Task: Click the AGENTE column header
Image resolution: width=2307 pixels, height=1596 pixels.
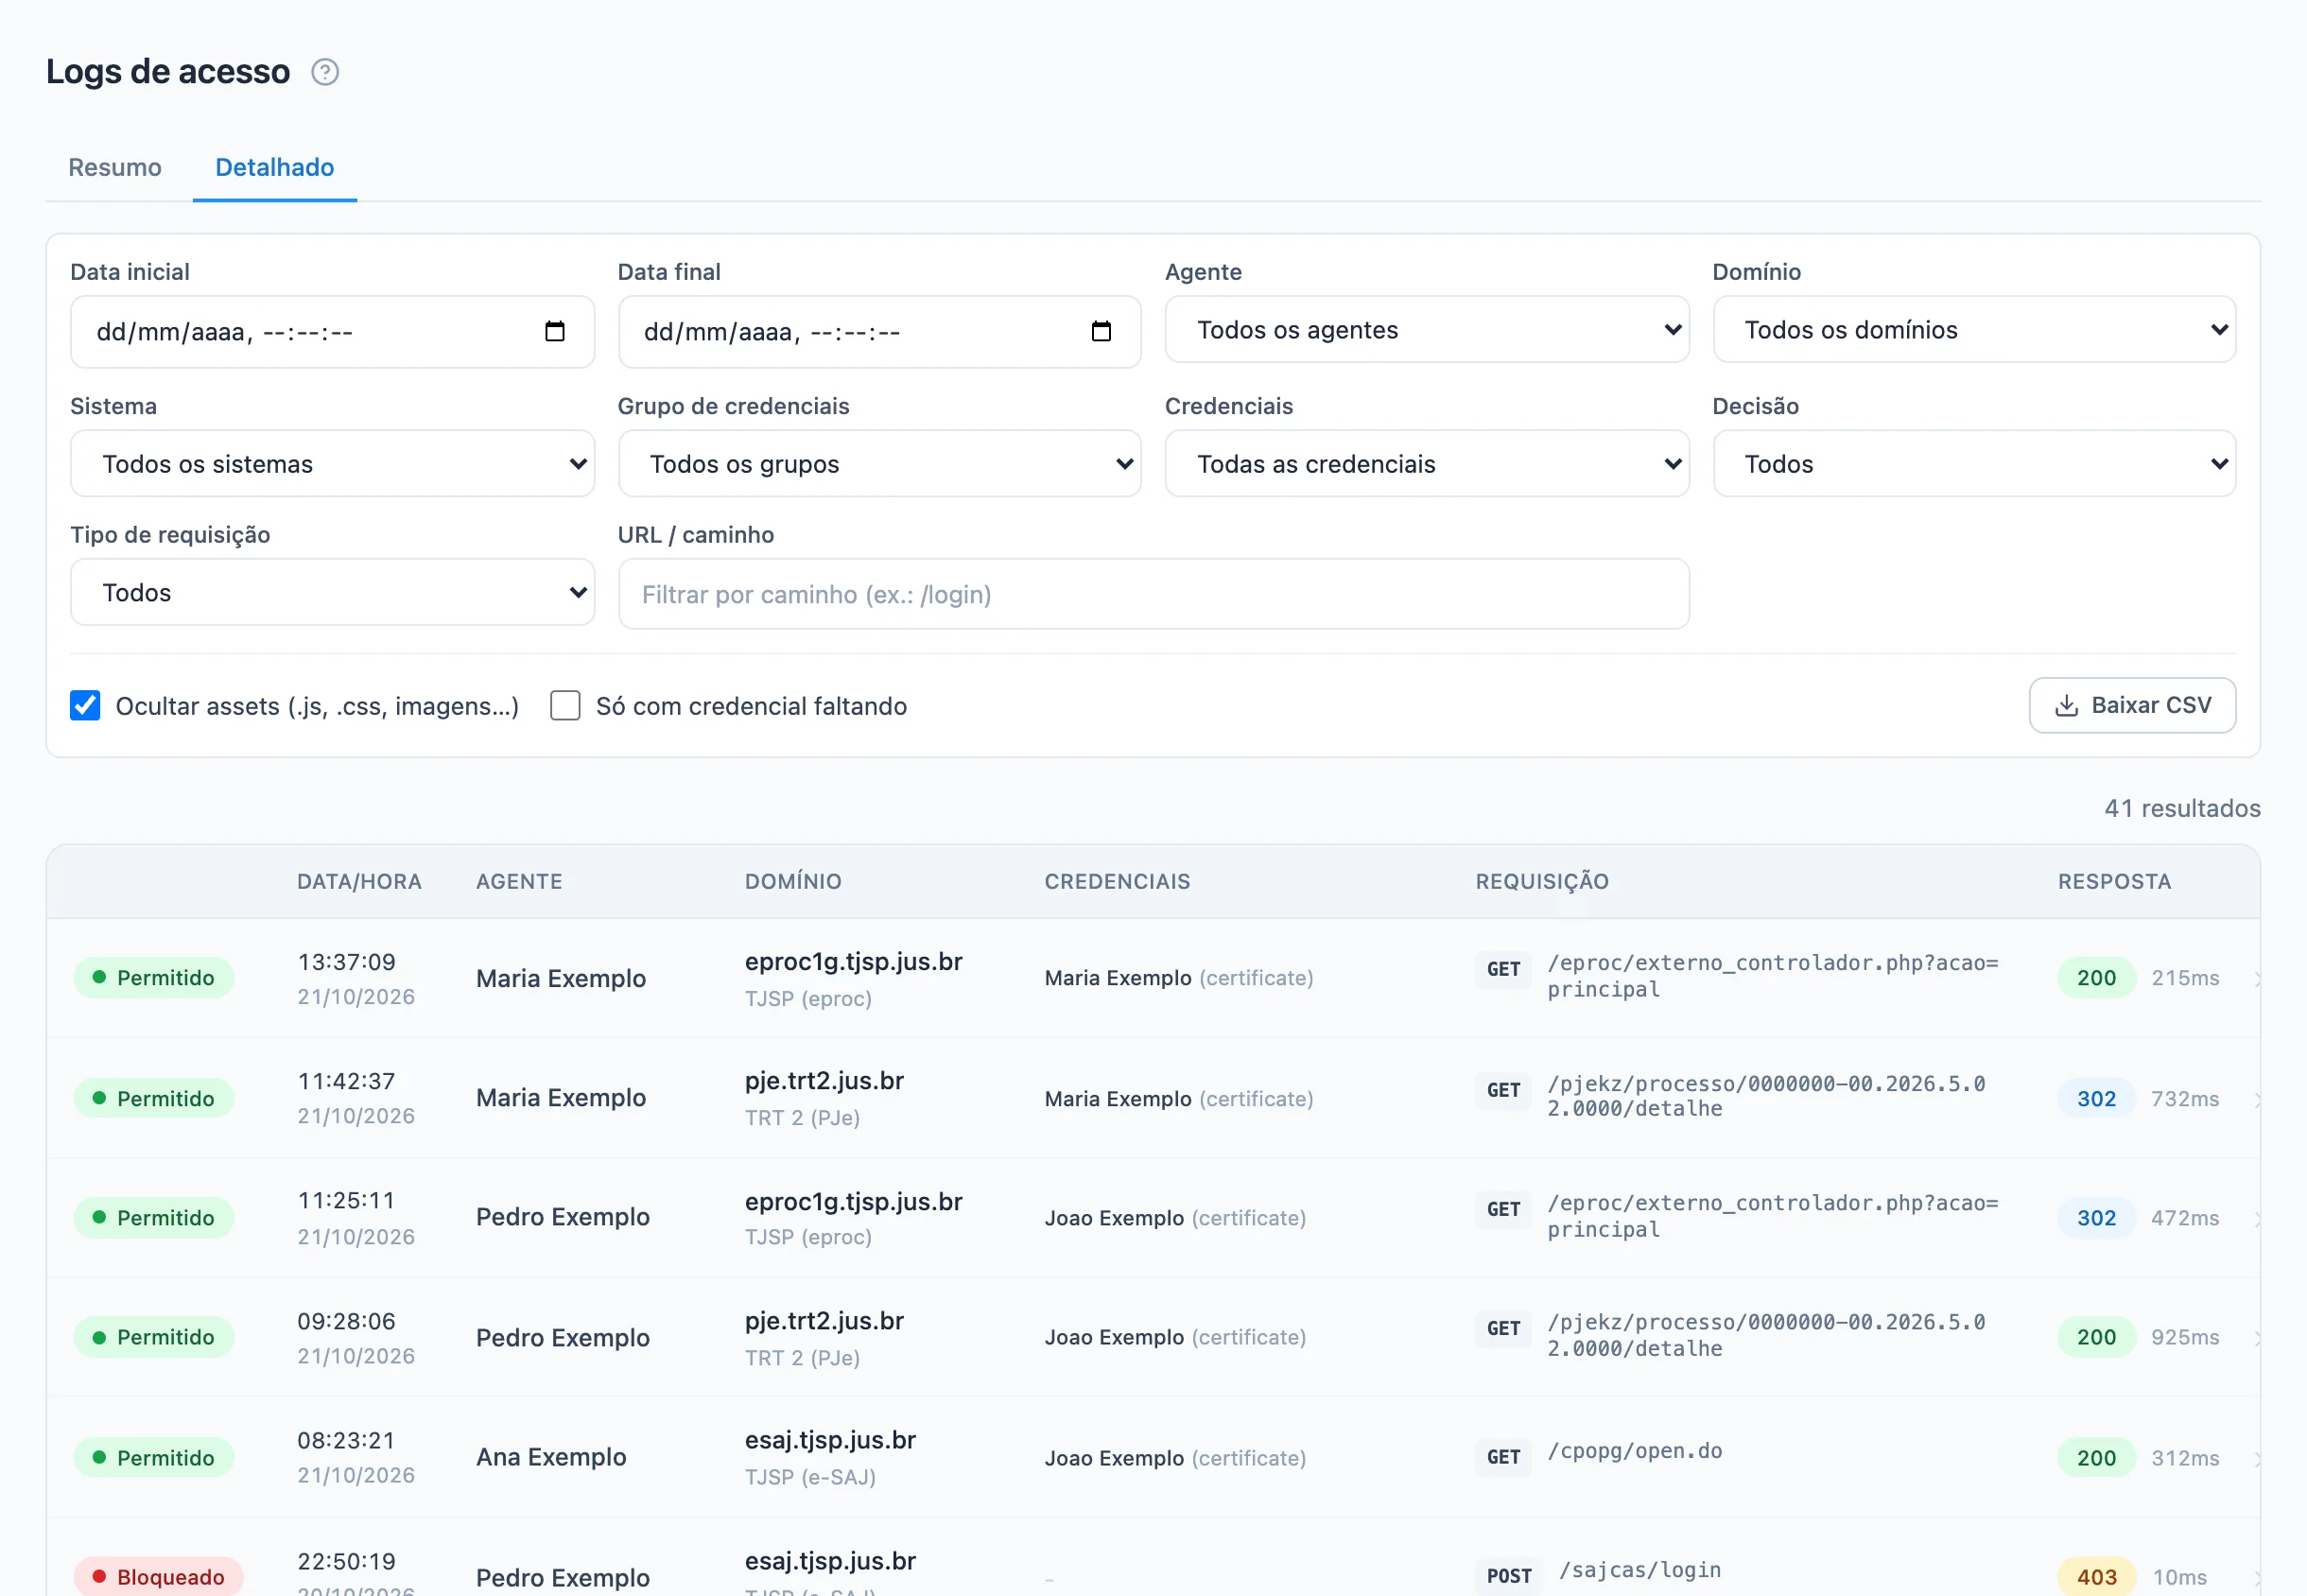Action: 519,881
